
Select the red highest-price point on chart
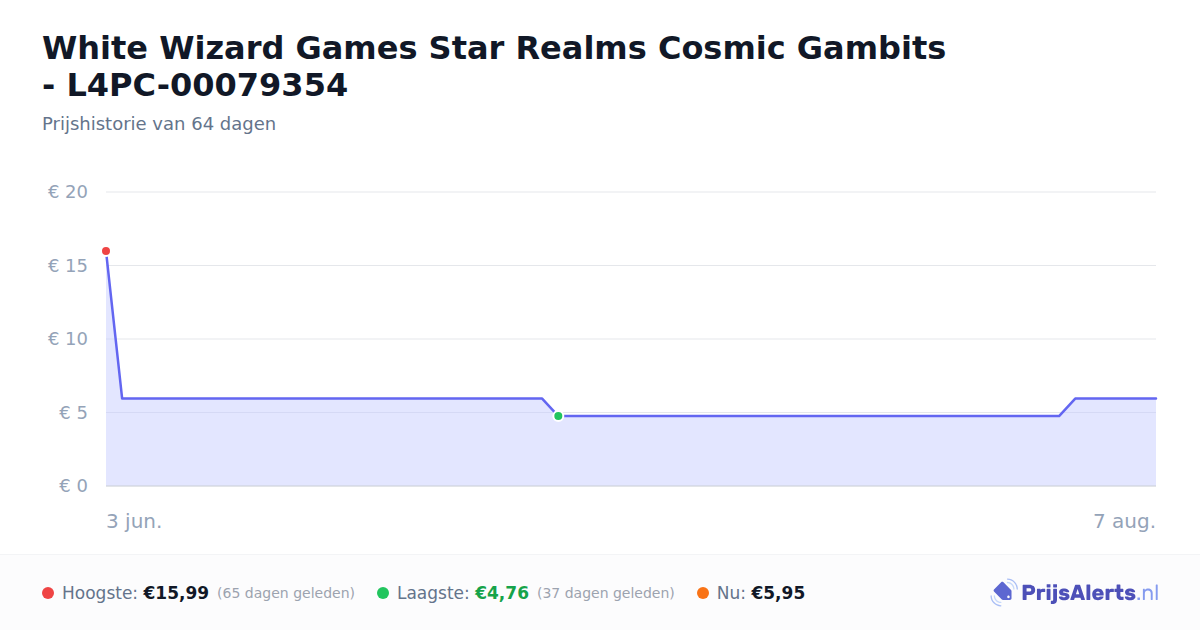106,251
